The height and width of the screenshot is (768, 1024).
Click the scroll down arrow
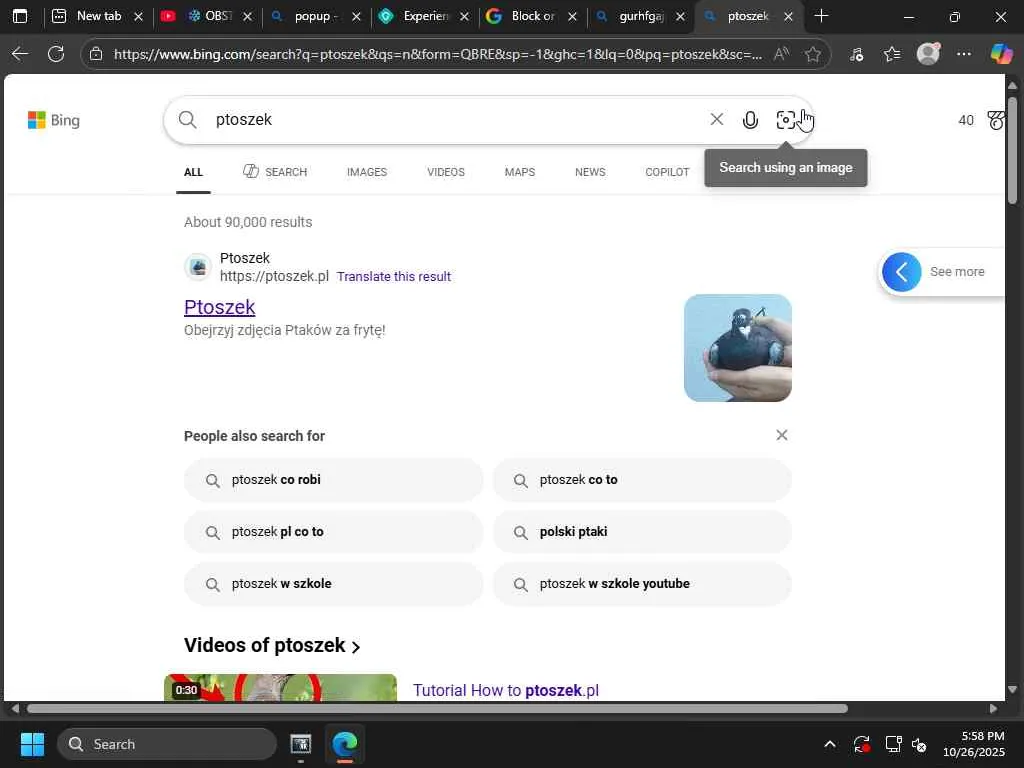[x=1012, y=690]
